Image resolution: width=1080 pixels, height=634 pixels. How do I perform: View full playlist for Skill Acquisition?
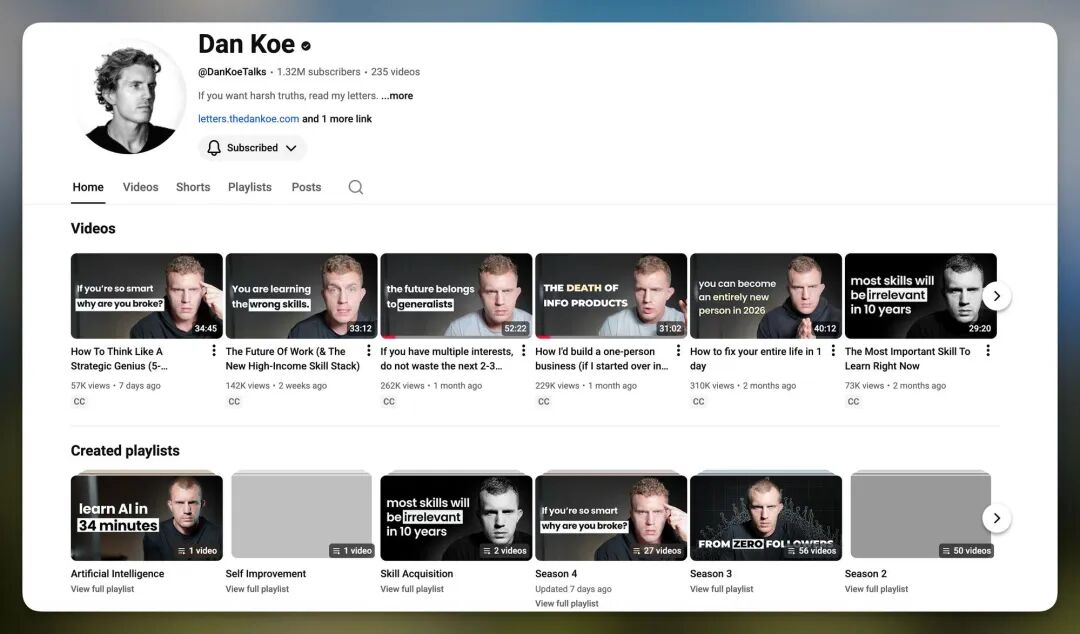tap(413, 589)
